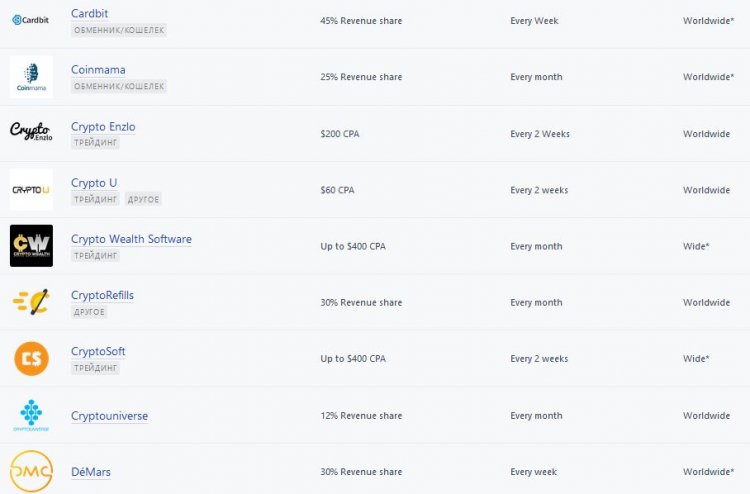Open the Cardbit program link
Screen dimensions: 750x494
pyautogui.click(x=90, y=13)
